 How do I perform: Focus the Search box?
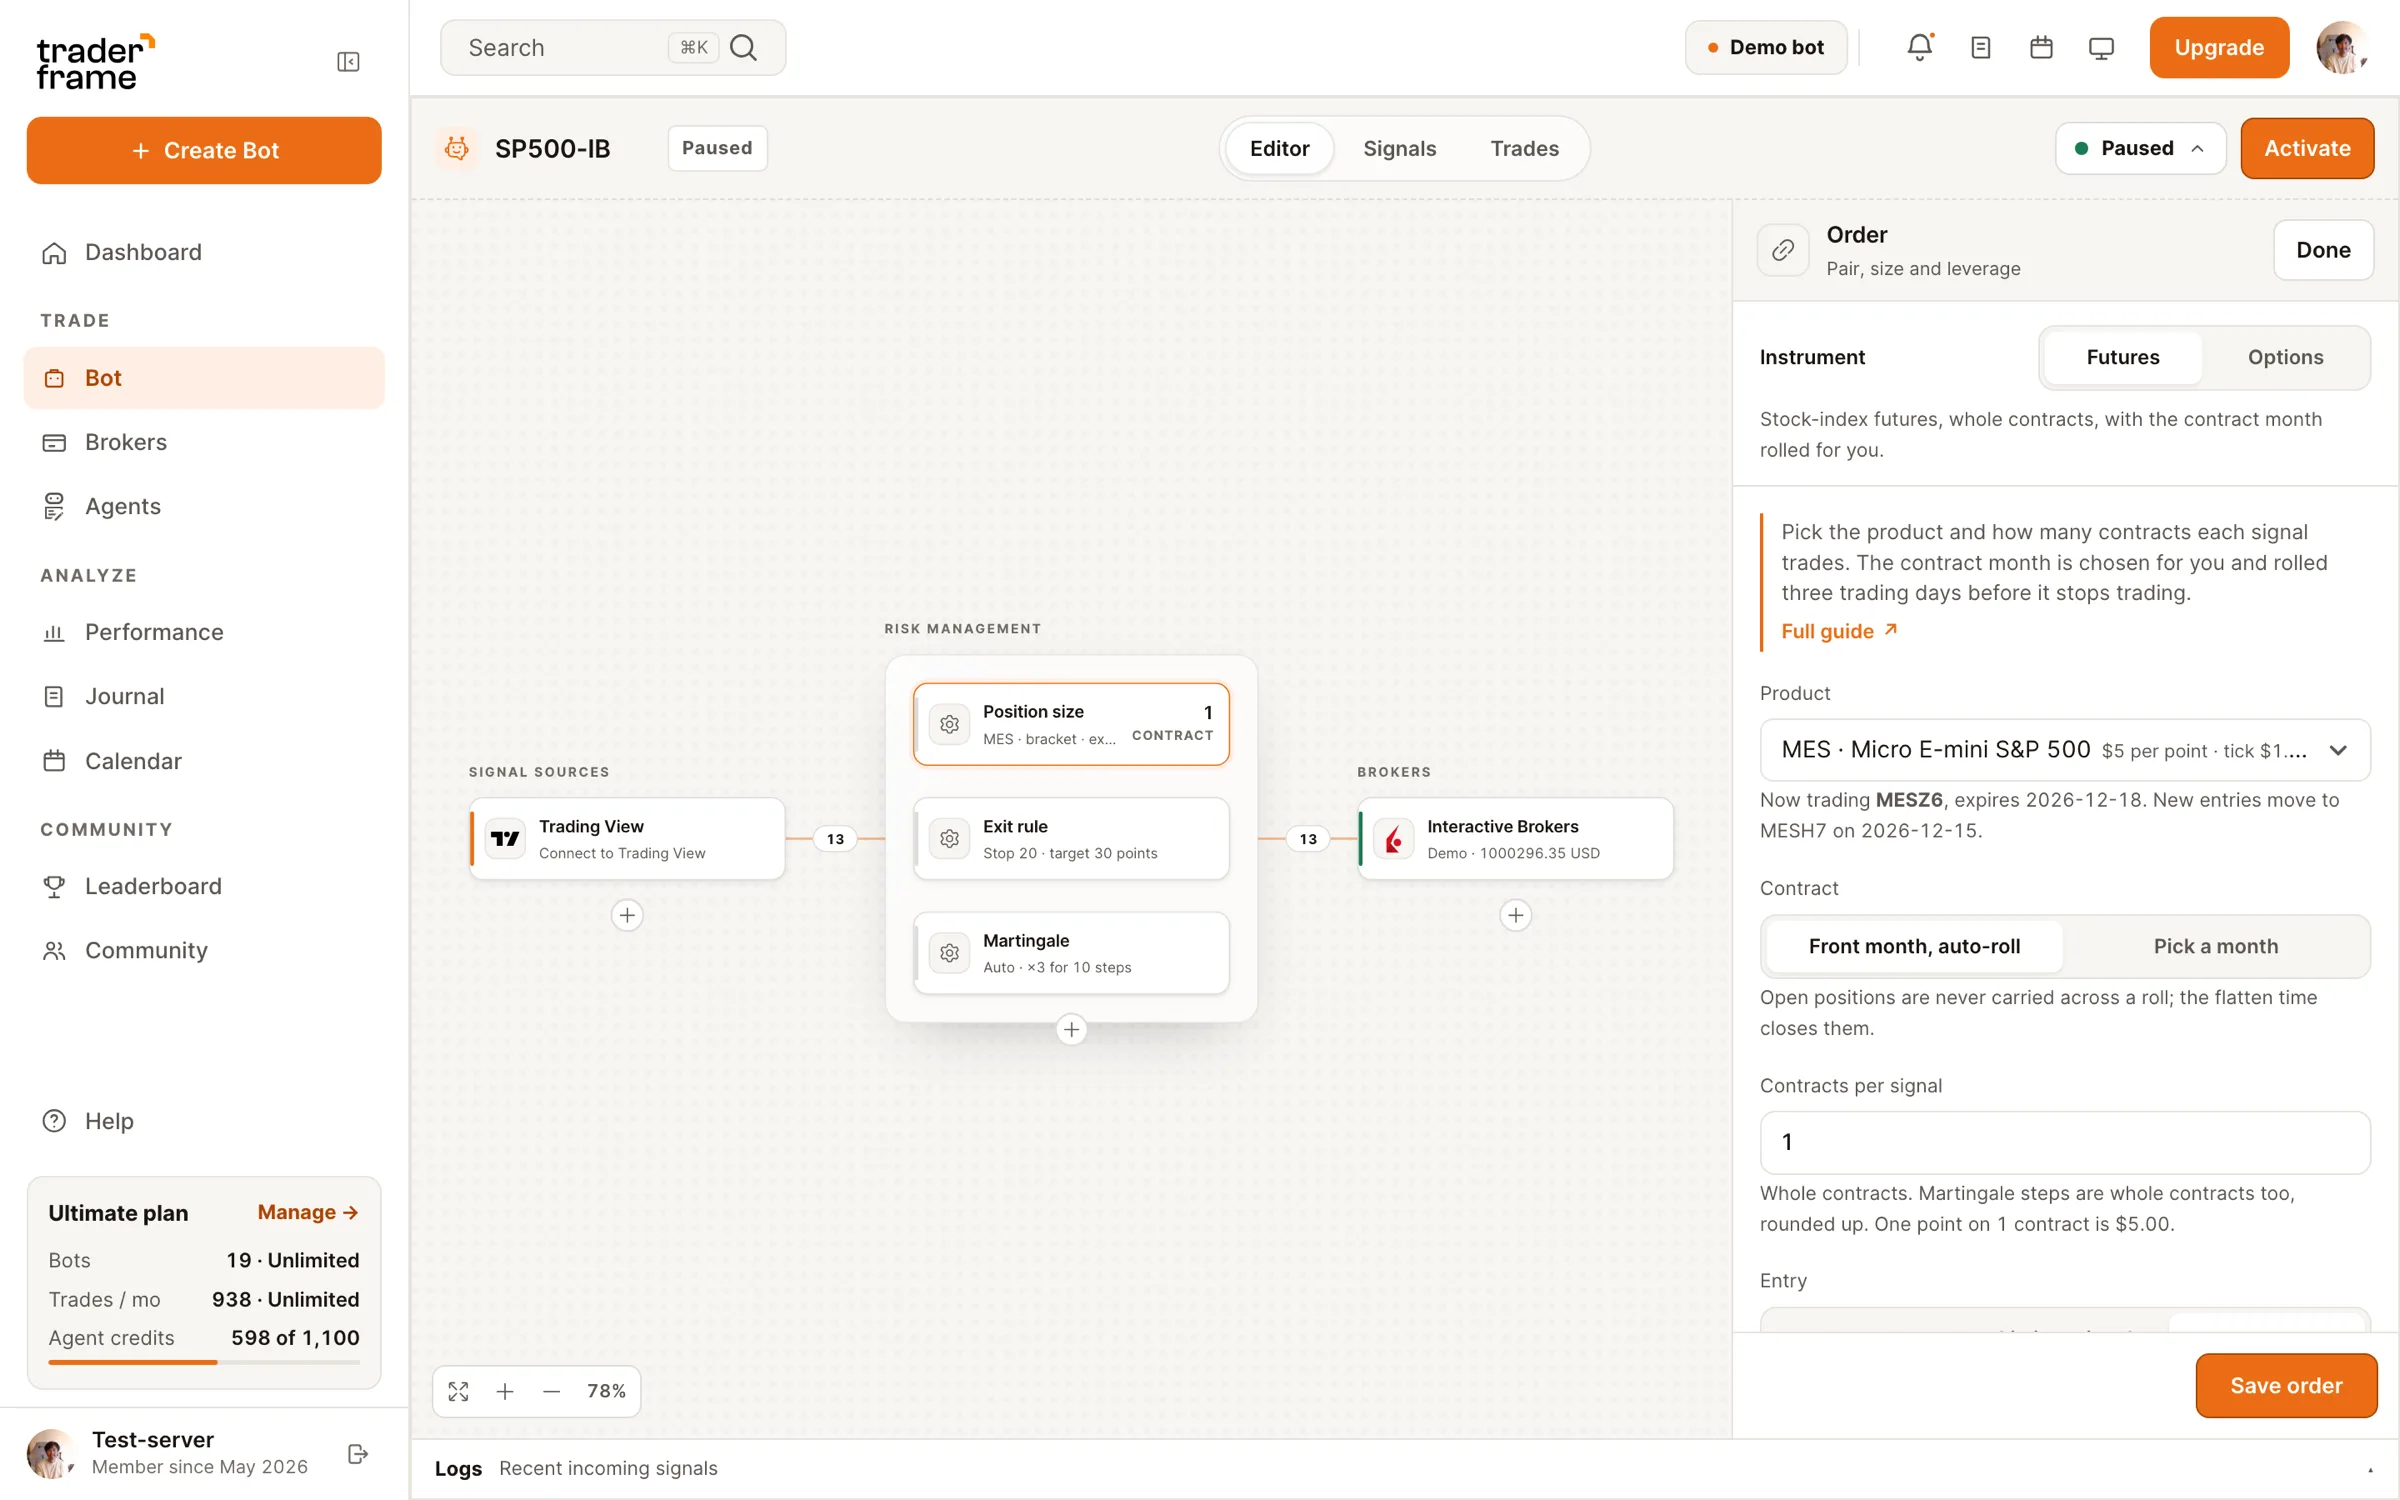click(x=613, y=47)
